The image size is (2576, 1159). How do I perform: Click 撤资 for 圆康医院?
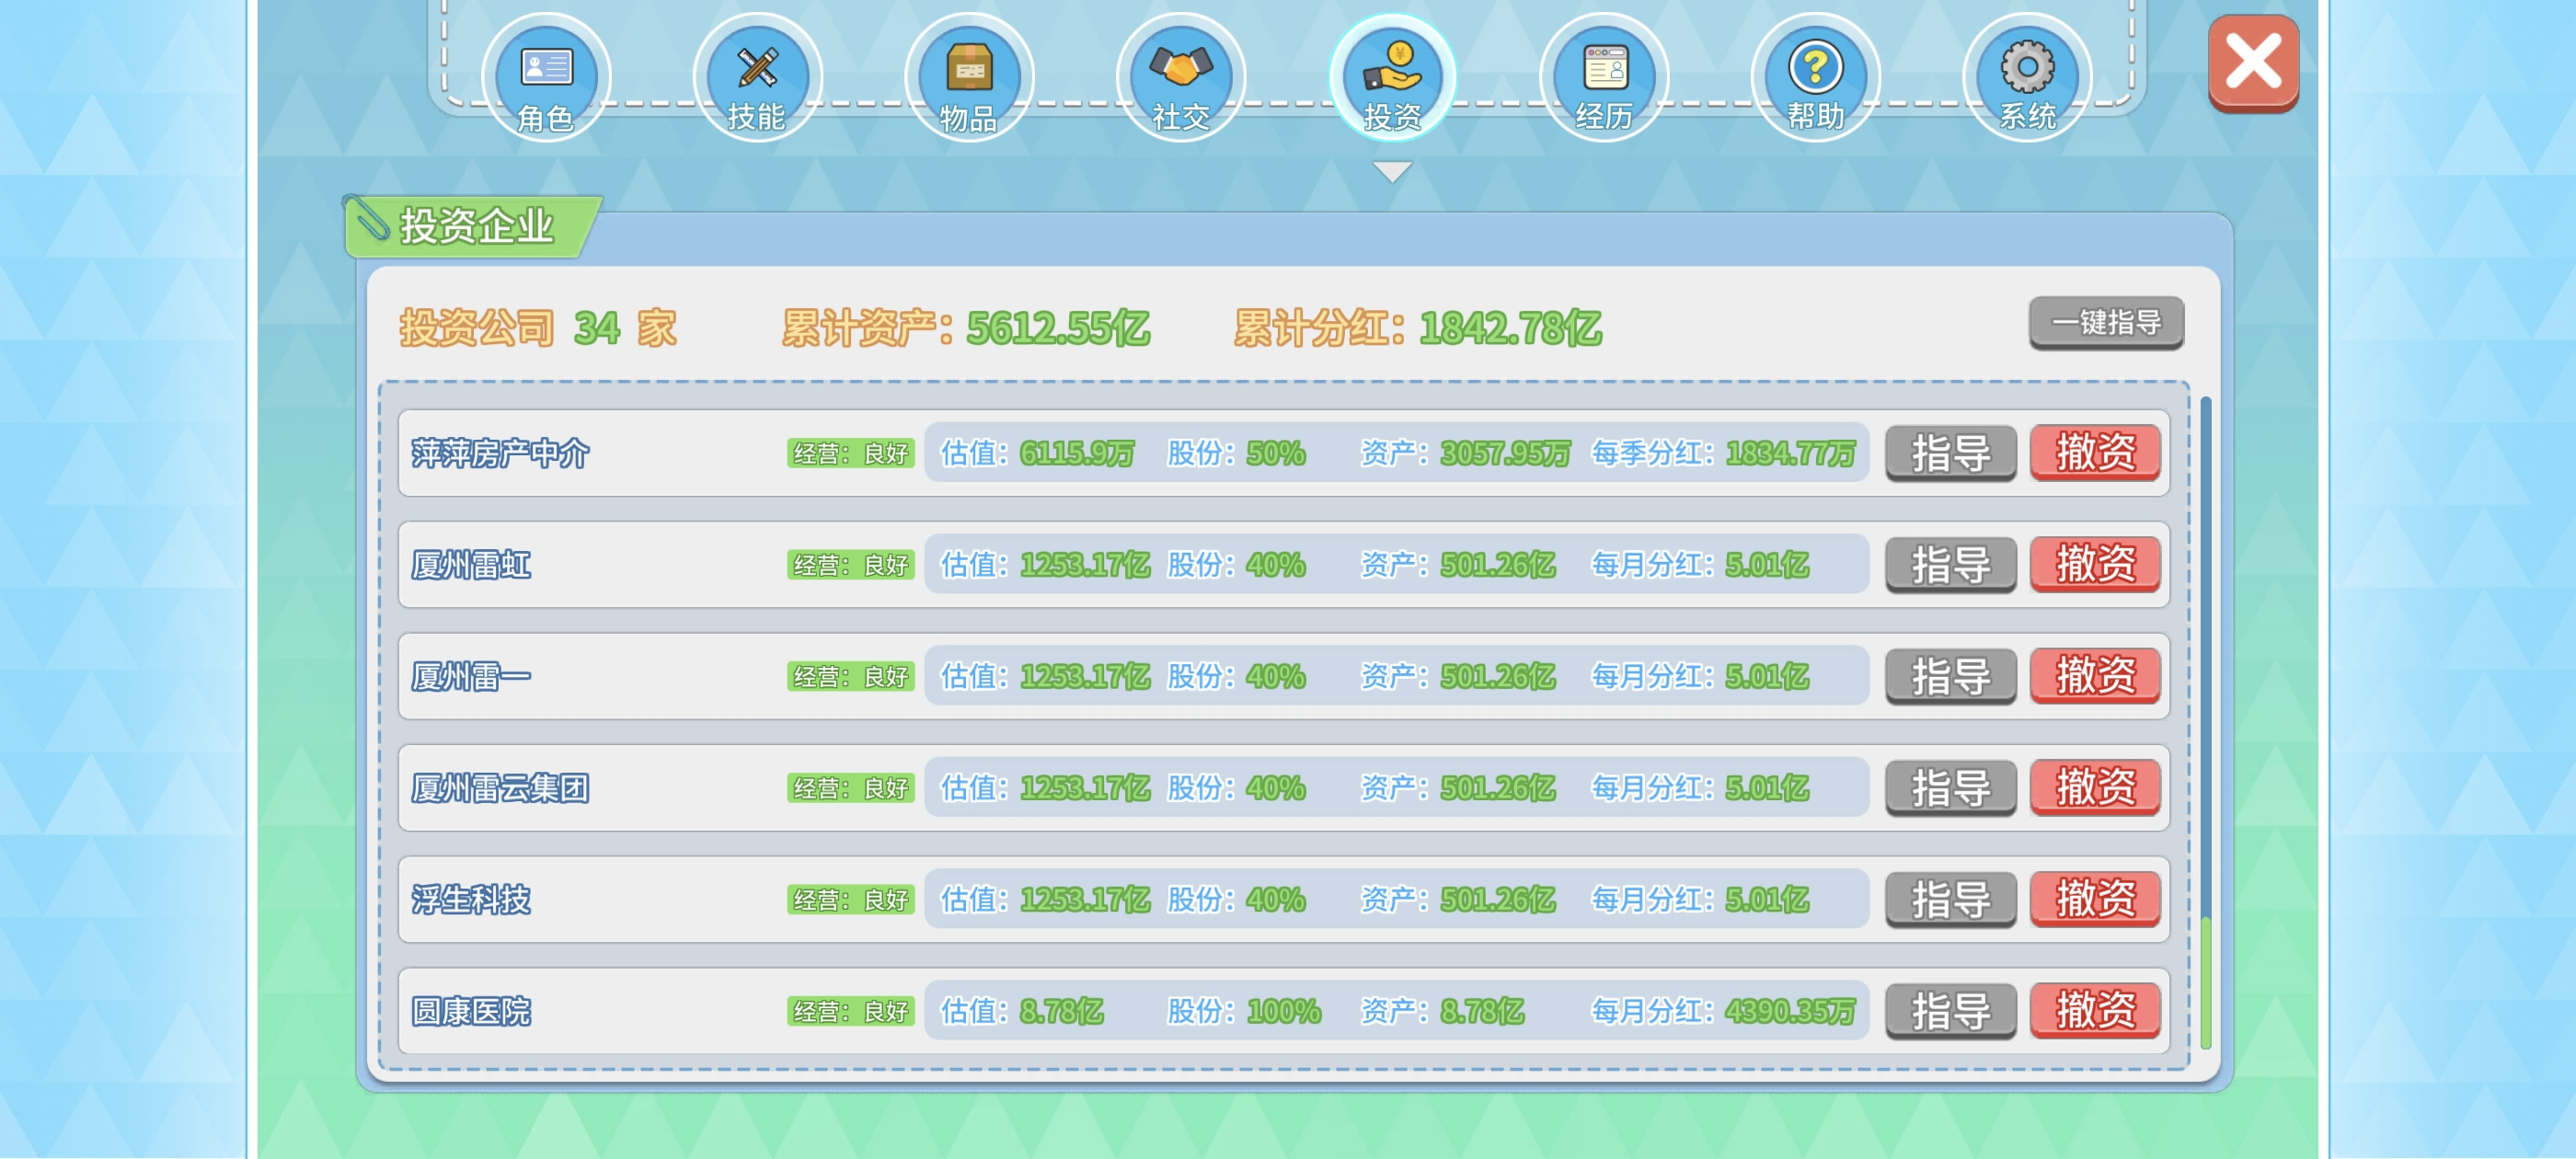[x=2095, y=1011]
